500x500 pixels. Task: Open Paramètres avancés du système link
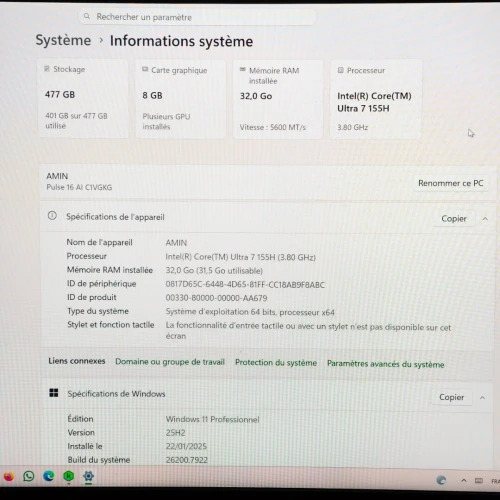coord(386,364)
